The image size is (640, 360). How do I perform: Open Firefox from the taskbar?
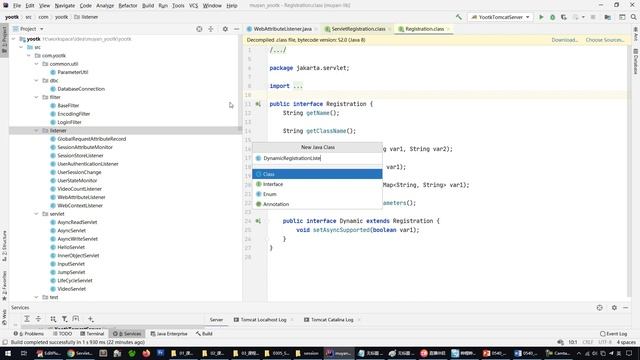point(146,353)
